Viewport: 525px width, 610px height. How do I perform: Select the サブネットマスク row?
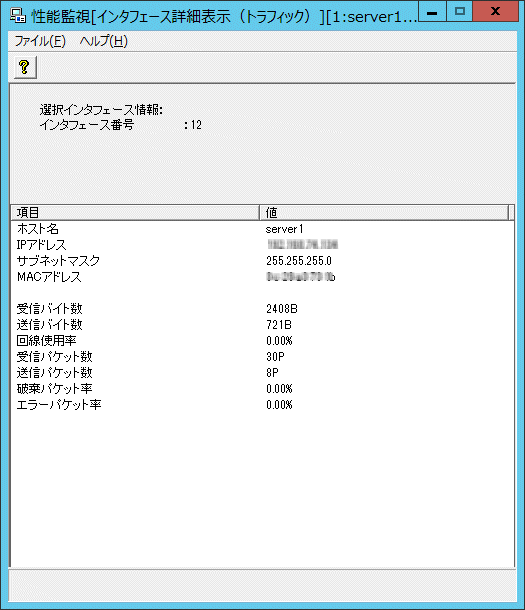click(x=262, y=261)
